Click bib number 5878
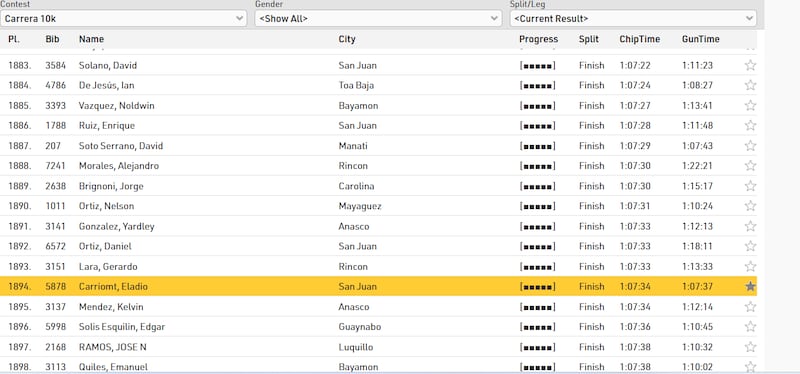800x374 pixels. 55,287
